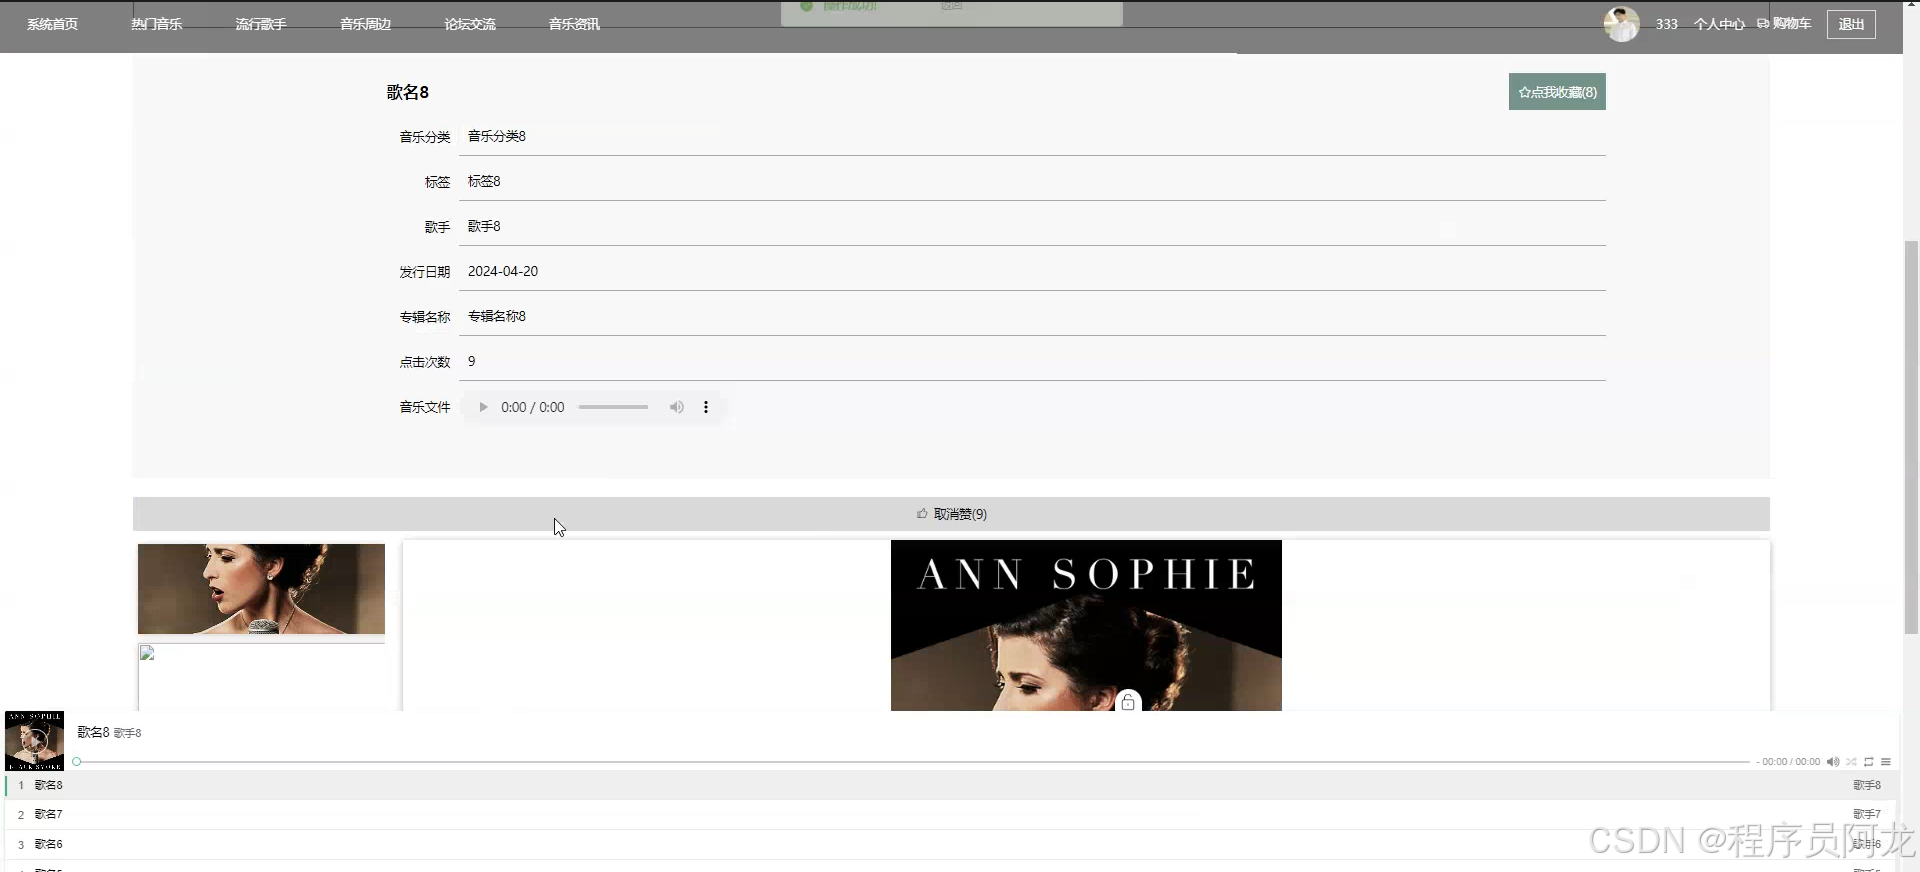Select playlist row 歌名8

pos(951,785)
